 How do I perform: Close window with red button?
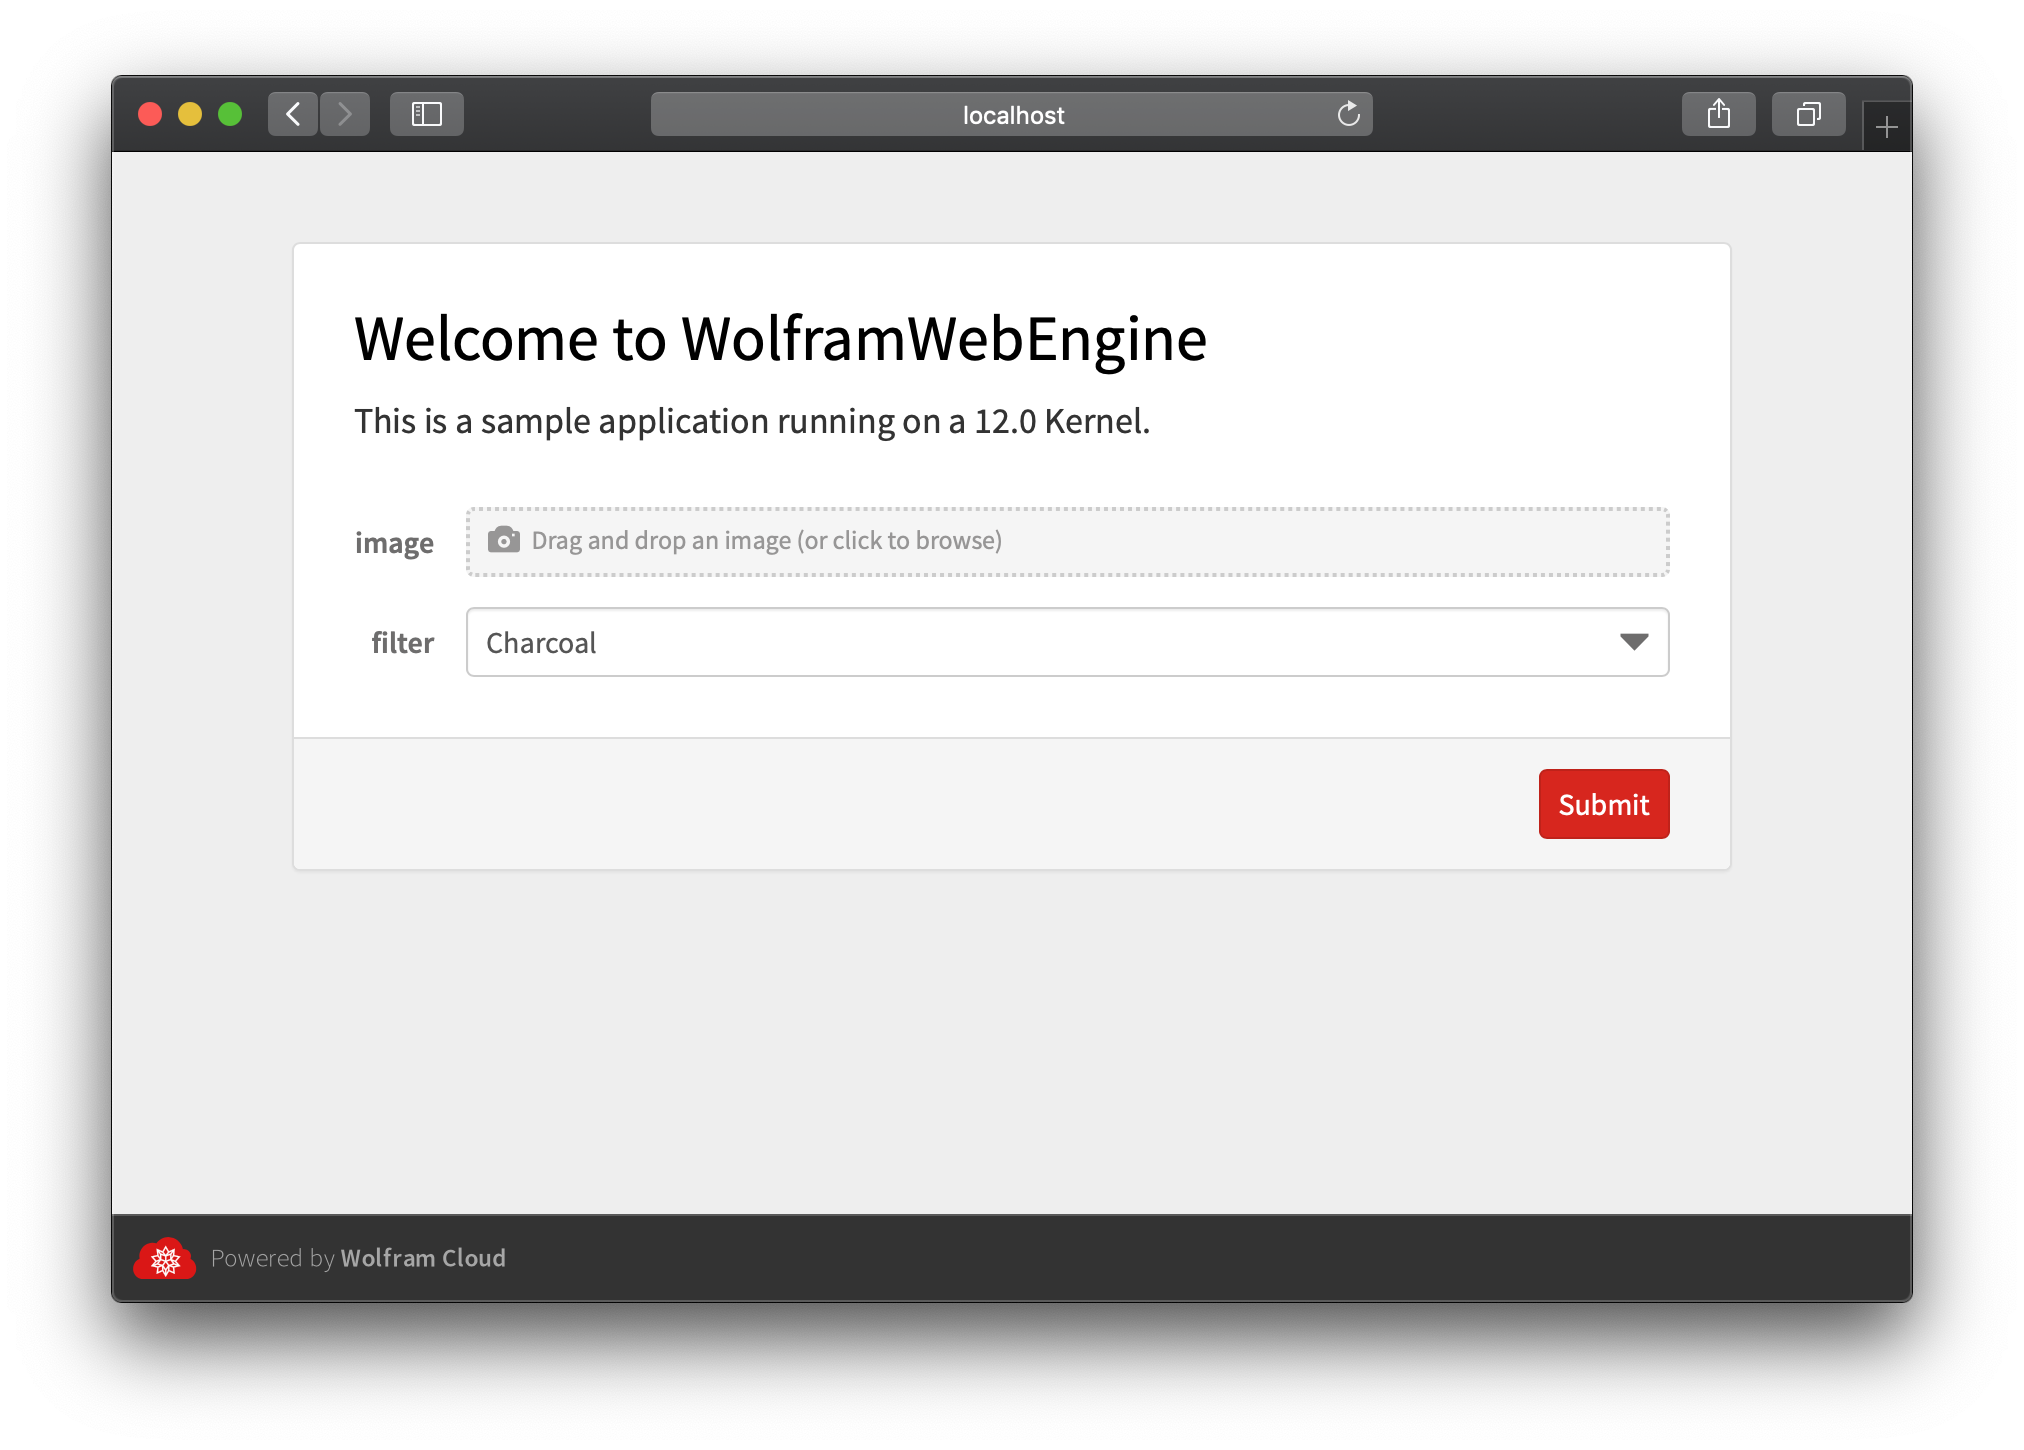point(150,114)
